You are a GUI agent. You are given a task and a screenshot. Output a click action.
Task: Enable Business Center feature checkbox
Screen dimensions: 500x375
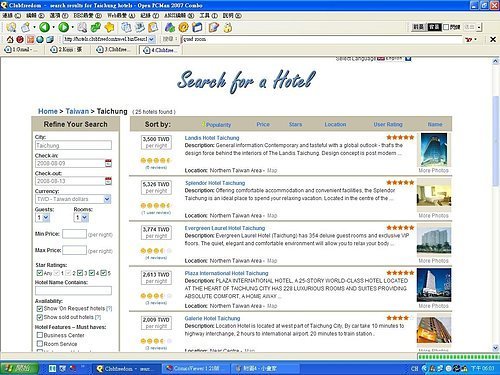(x=40, y=335)
